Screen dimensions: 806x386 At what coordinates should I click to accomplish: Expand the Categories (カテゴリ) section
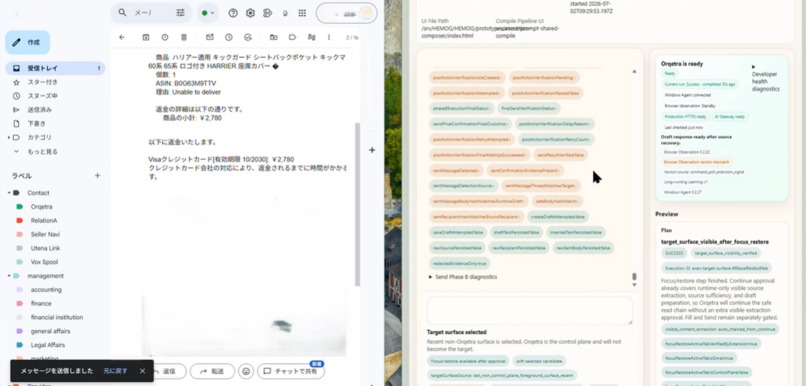pyautogui.click(x=9, y=137)
